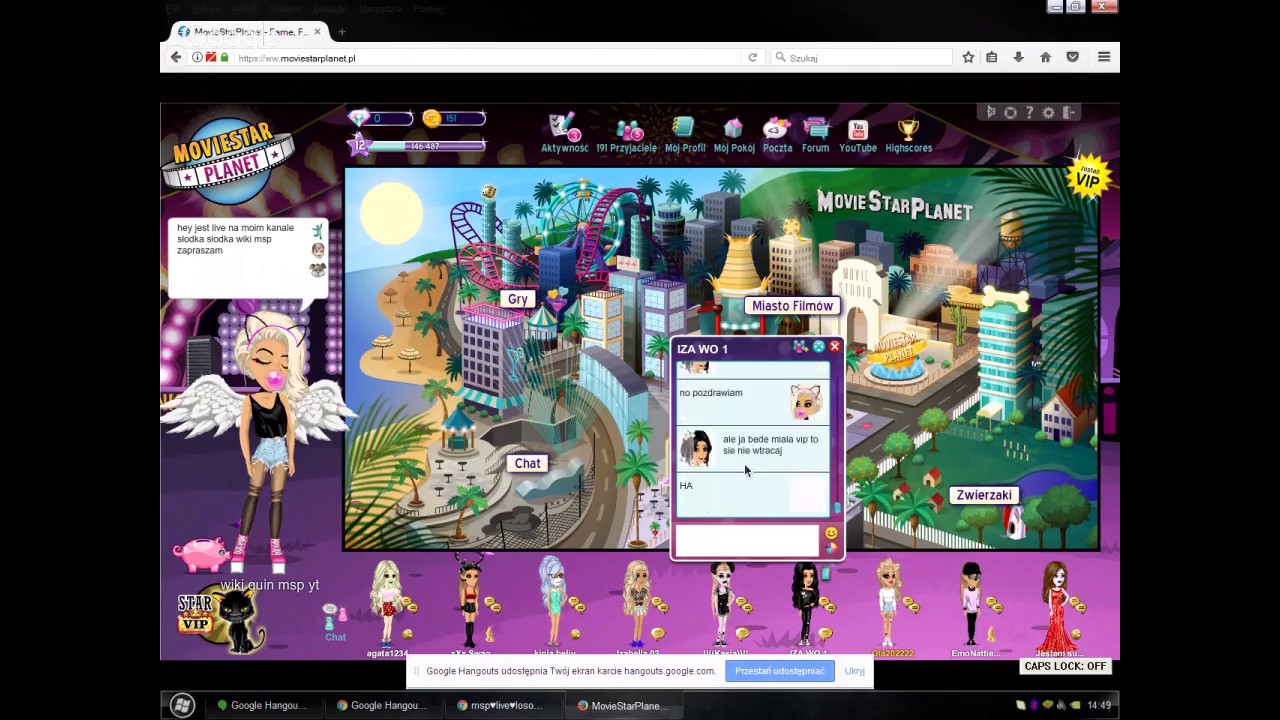This screenshot has width=1280, height=720.
Task: Click avatar agata1234 in friends bar
Action: 388,603
